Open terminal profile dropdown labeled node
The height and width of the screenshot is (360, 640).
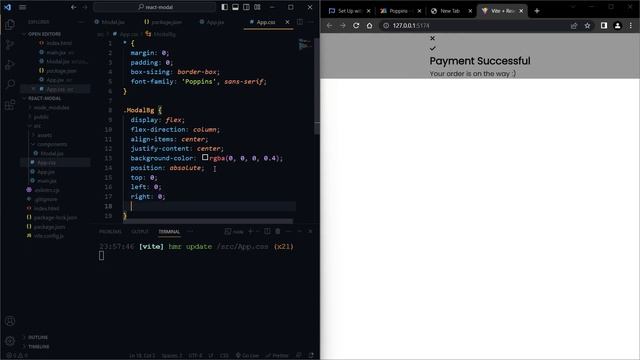click(x=234, y=231)
